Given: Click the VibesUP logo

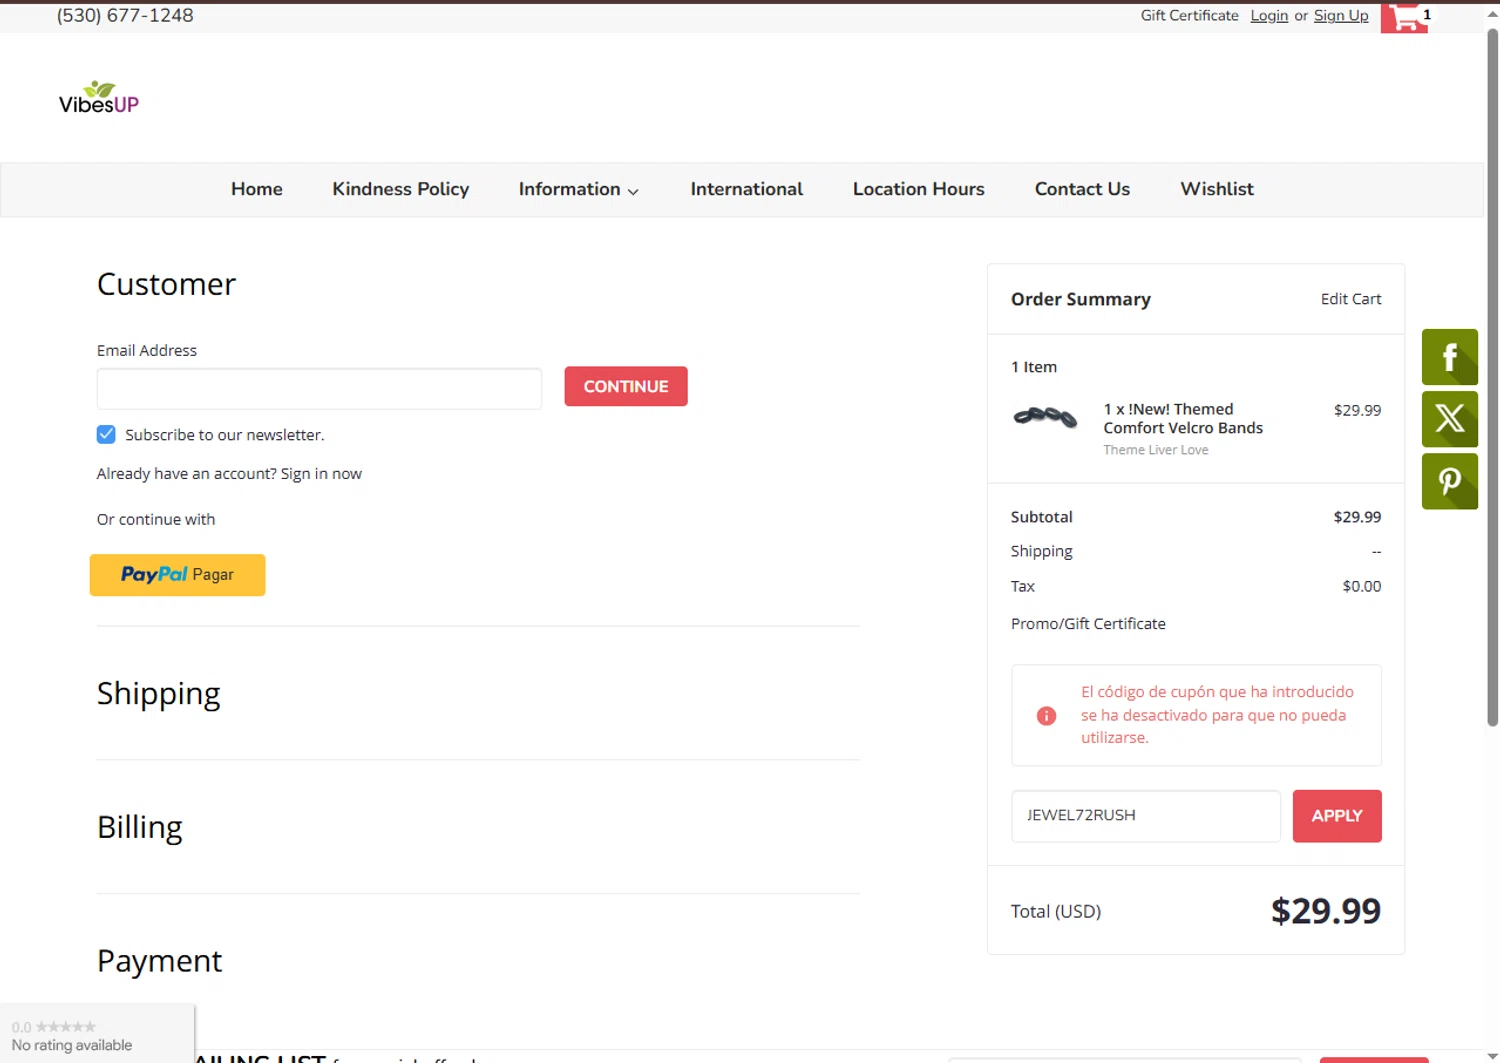Looking at the screenshot, I should coord(99,98).
